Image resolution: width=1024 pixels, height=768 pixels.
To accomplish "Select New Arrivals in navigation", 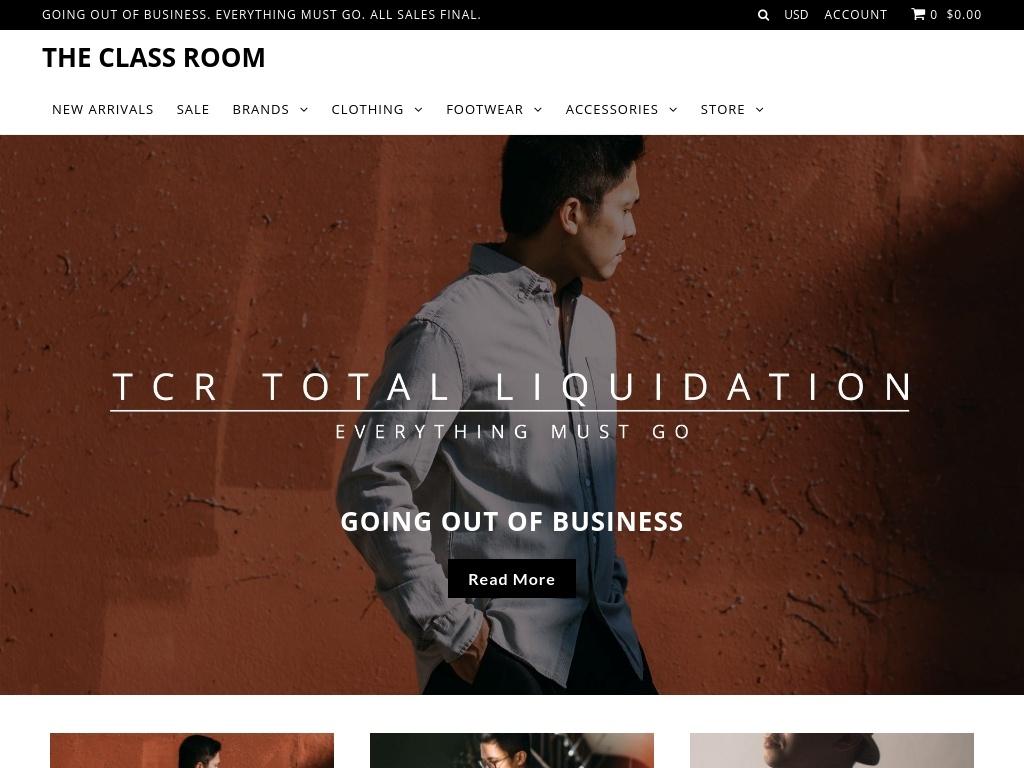I will click(103, 110).
